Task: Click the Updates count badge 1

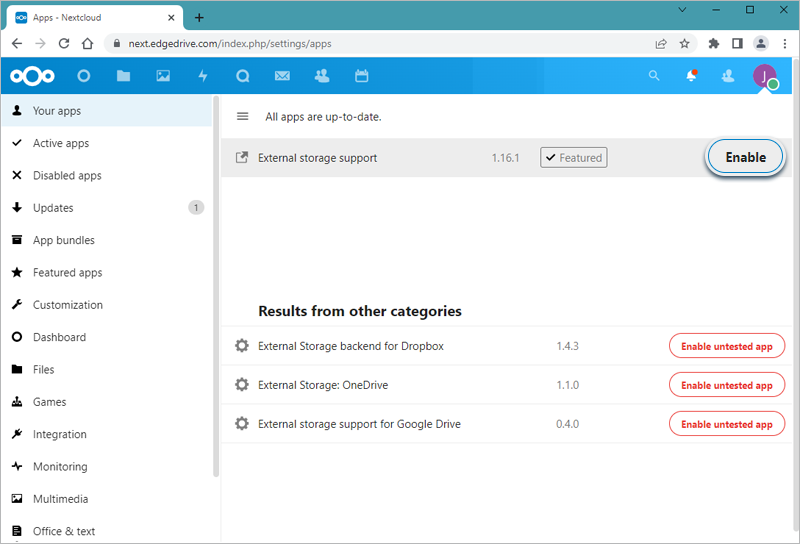Action: [x=196, y=208]
